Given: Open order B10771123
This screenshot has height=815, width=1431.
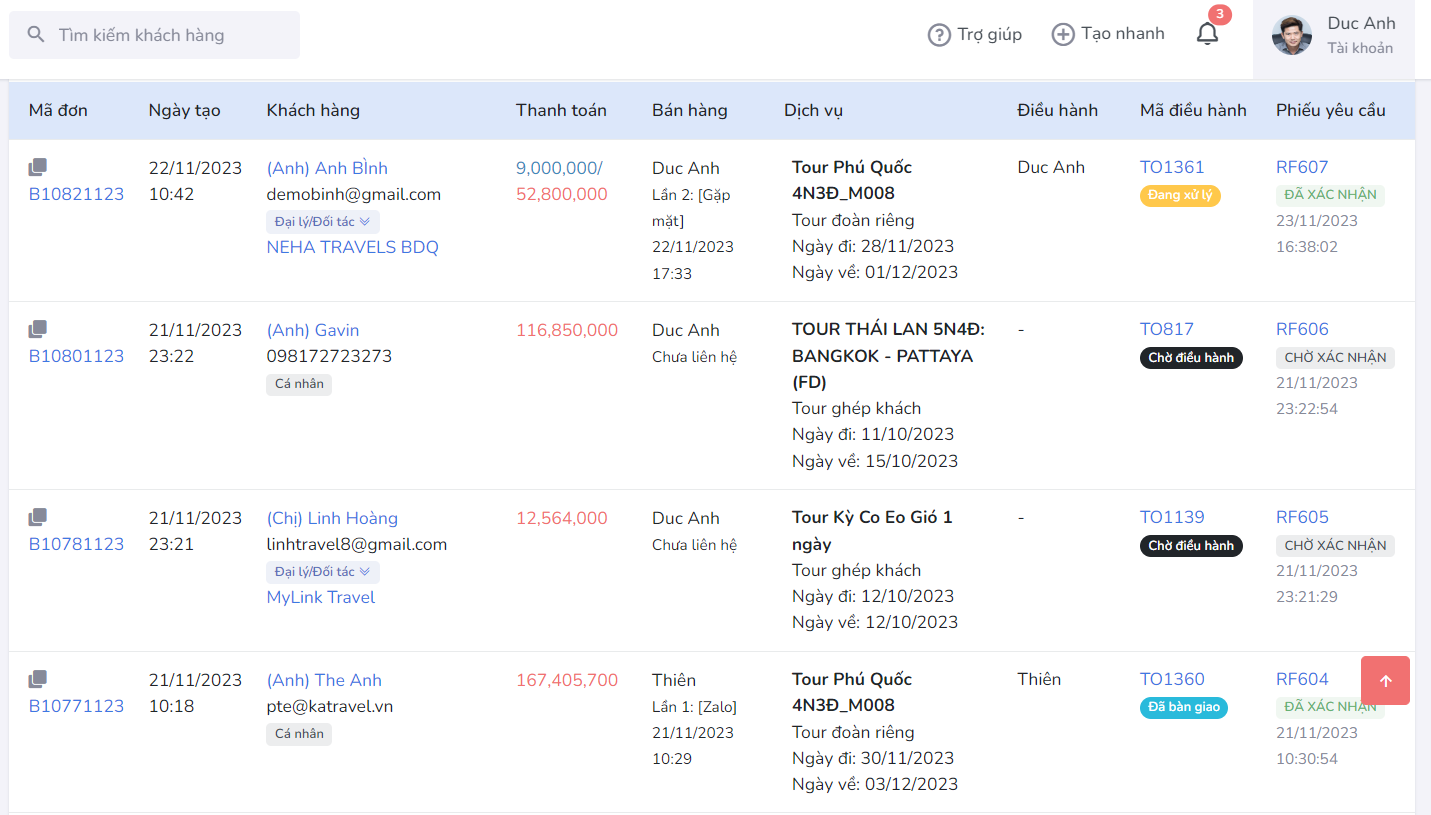Looking at the screenshot, I should [76, 706].
